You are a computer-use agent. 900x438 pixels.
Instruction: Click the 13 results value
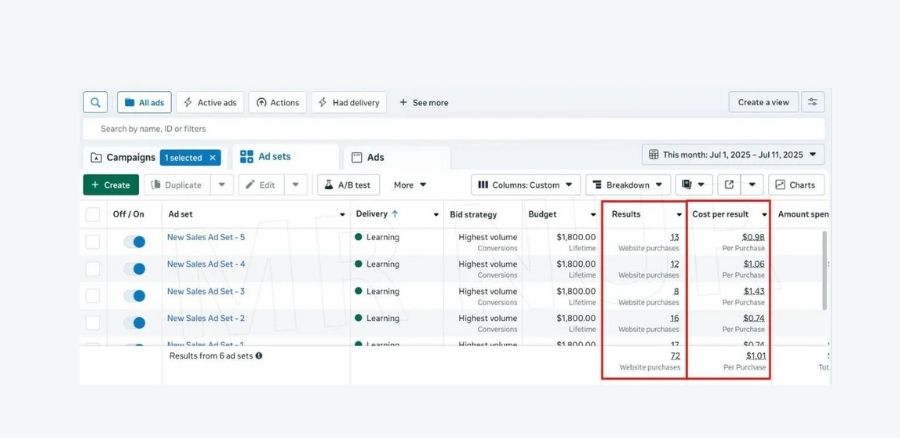[674, 237]
